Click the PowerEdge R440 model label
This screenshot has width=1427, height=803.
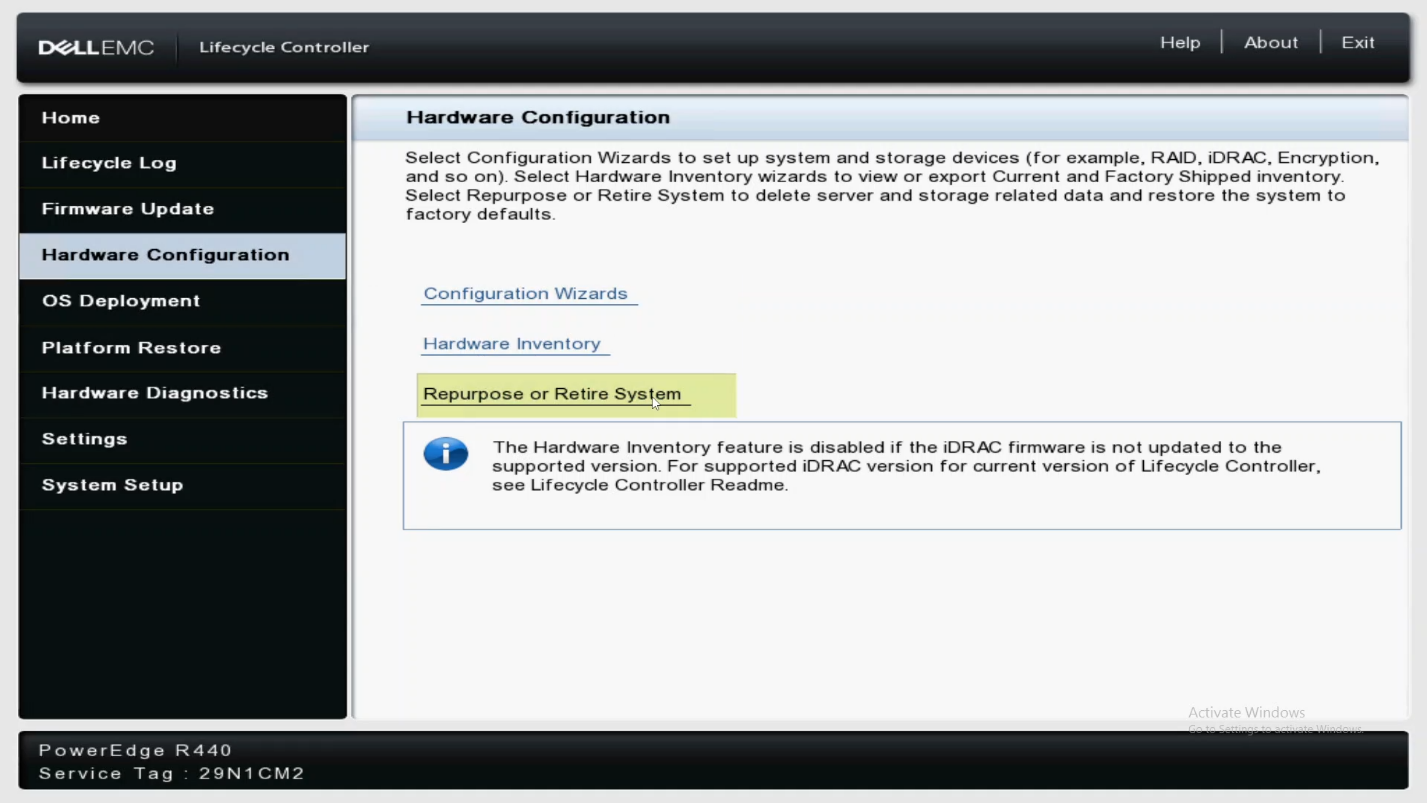click(133, 749)
